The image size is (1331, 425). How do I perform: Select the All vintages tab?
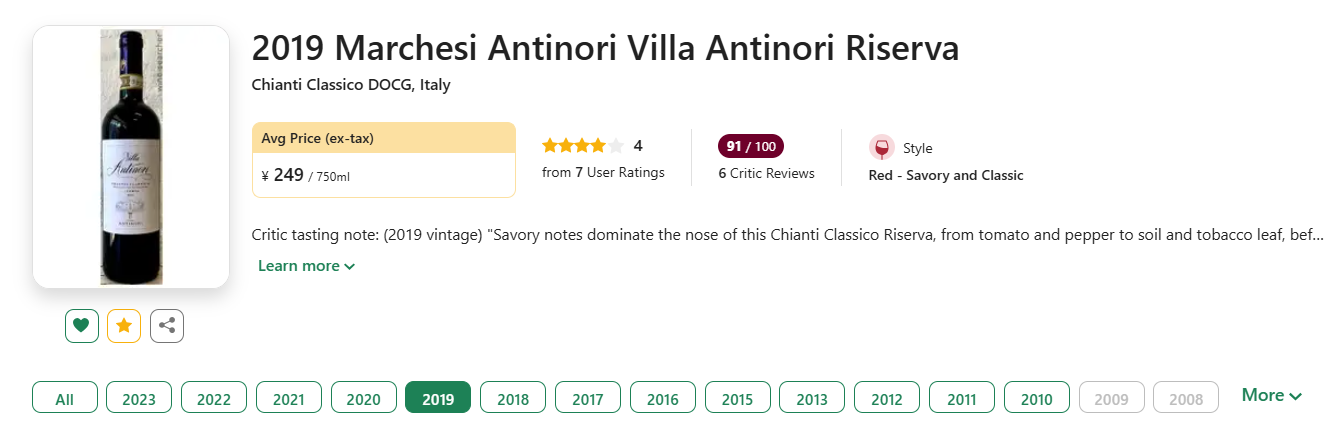65,399
